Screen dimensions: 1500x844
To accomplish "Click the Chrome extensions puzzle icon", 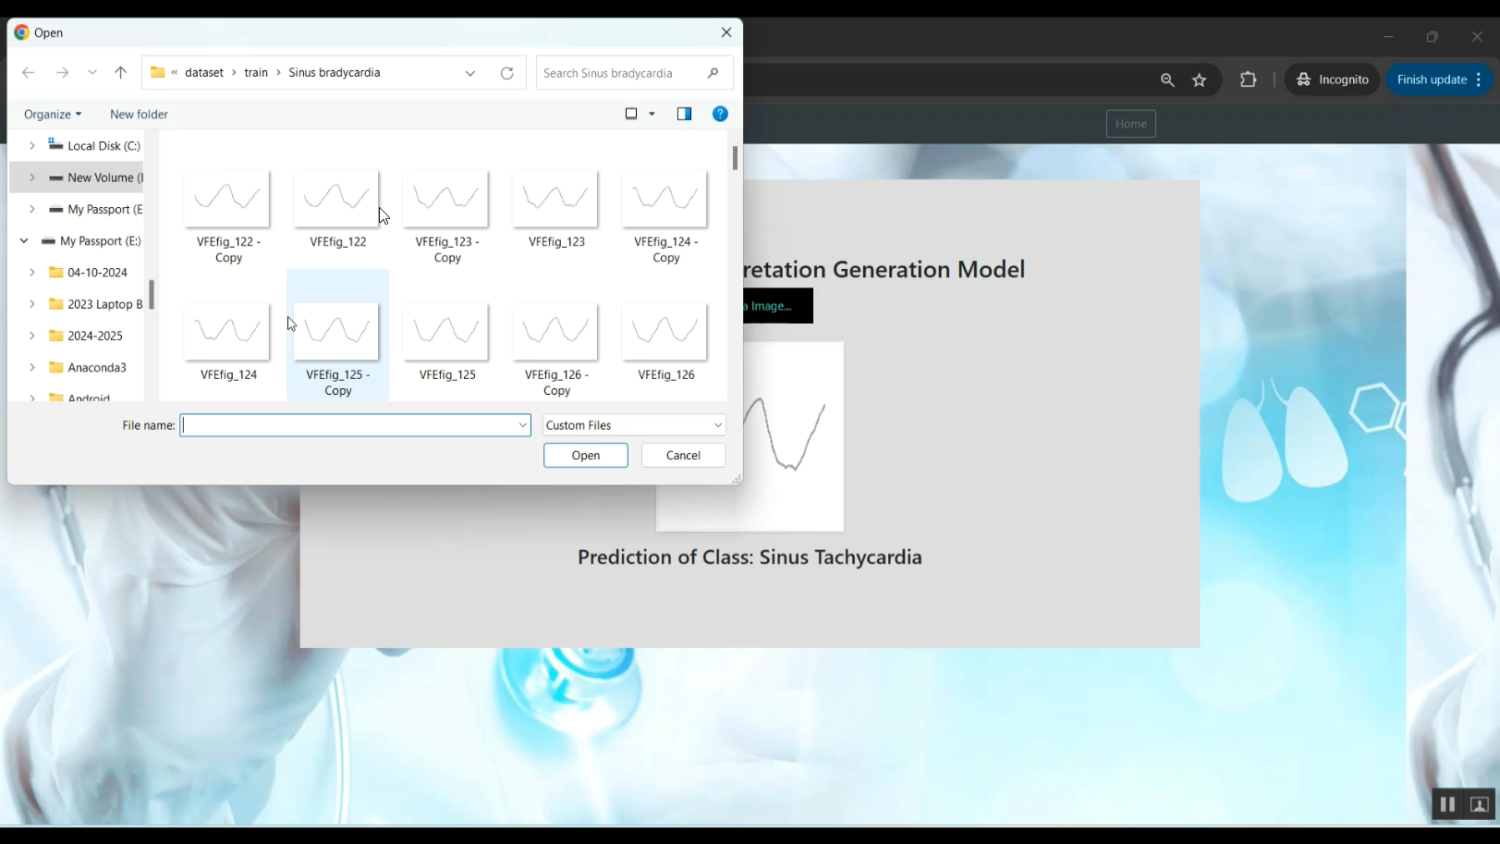I will coord(1248,80).
